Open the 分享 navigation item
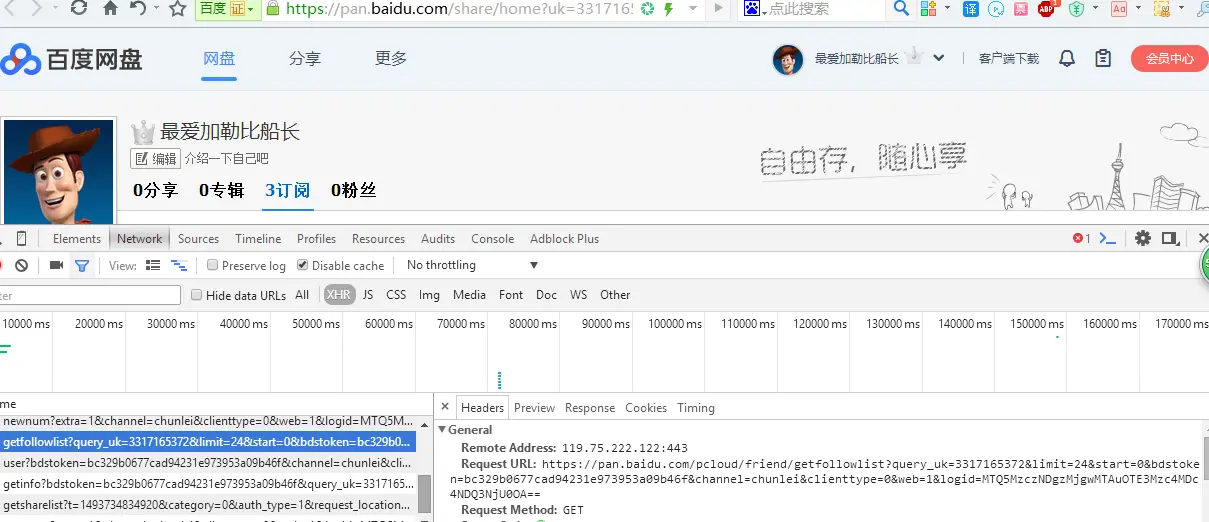Screen dimensions: 1209x522 click(305, 58)
